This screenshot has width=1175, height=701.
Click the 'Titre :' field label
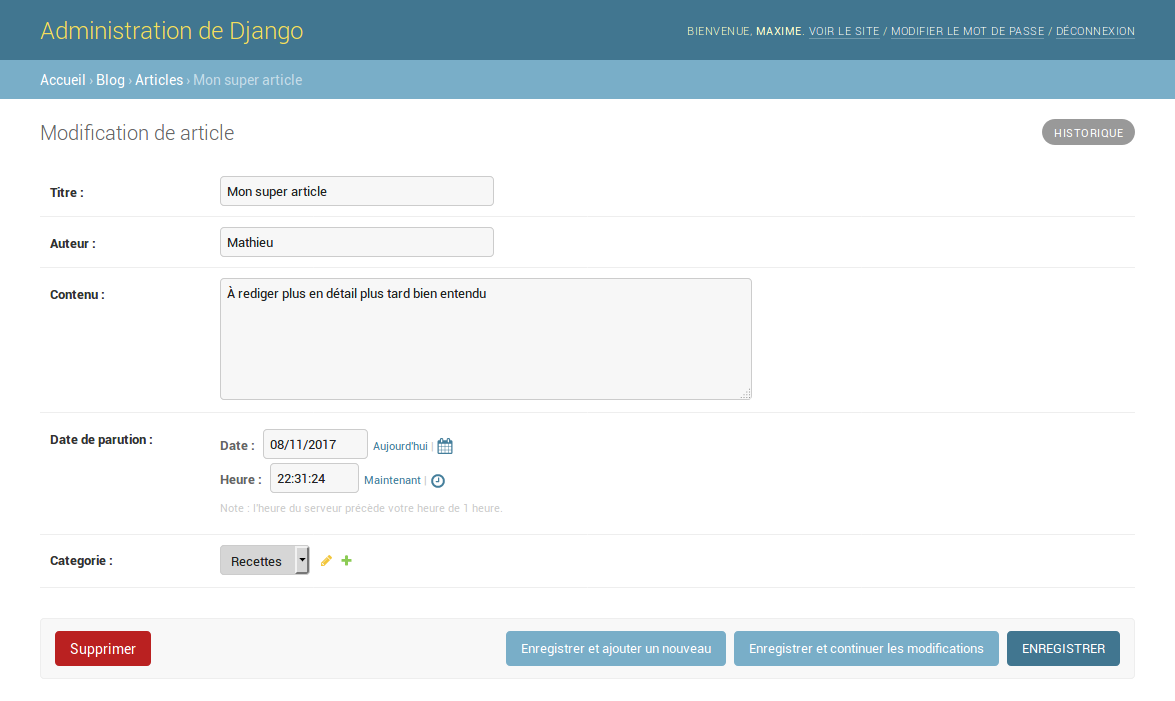coord(67,193)
